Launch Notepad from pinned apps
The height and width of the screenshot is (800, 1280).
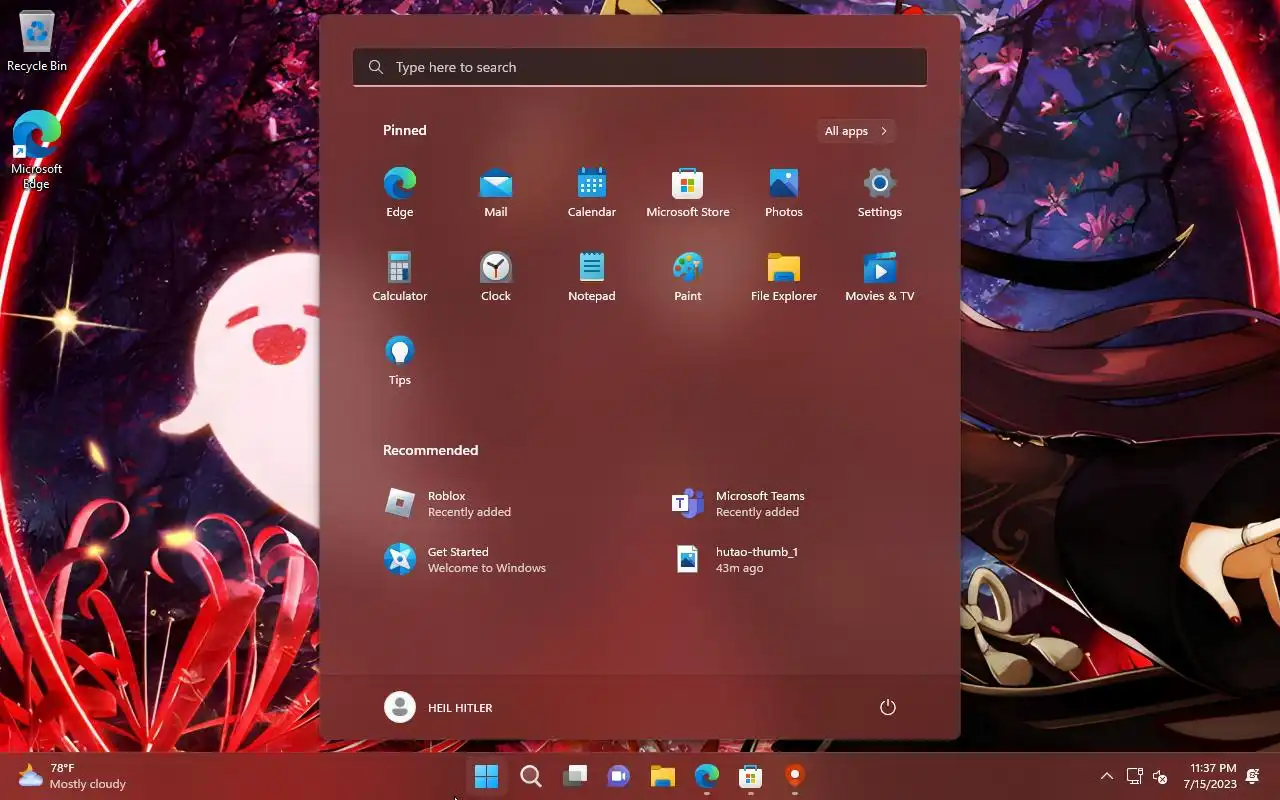pyautogui.click(x=592, y=277)
